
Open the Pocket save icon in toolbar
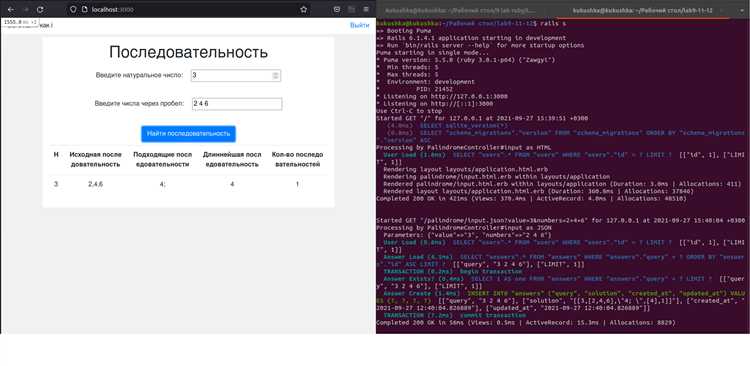click(337, 9)
